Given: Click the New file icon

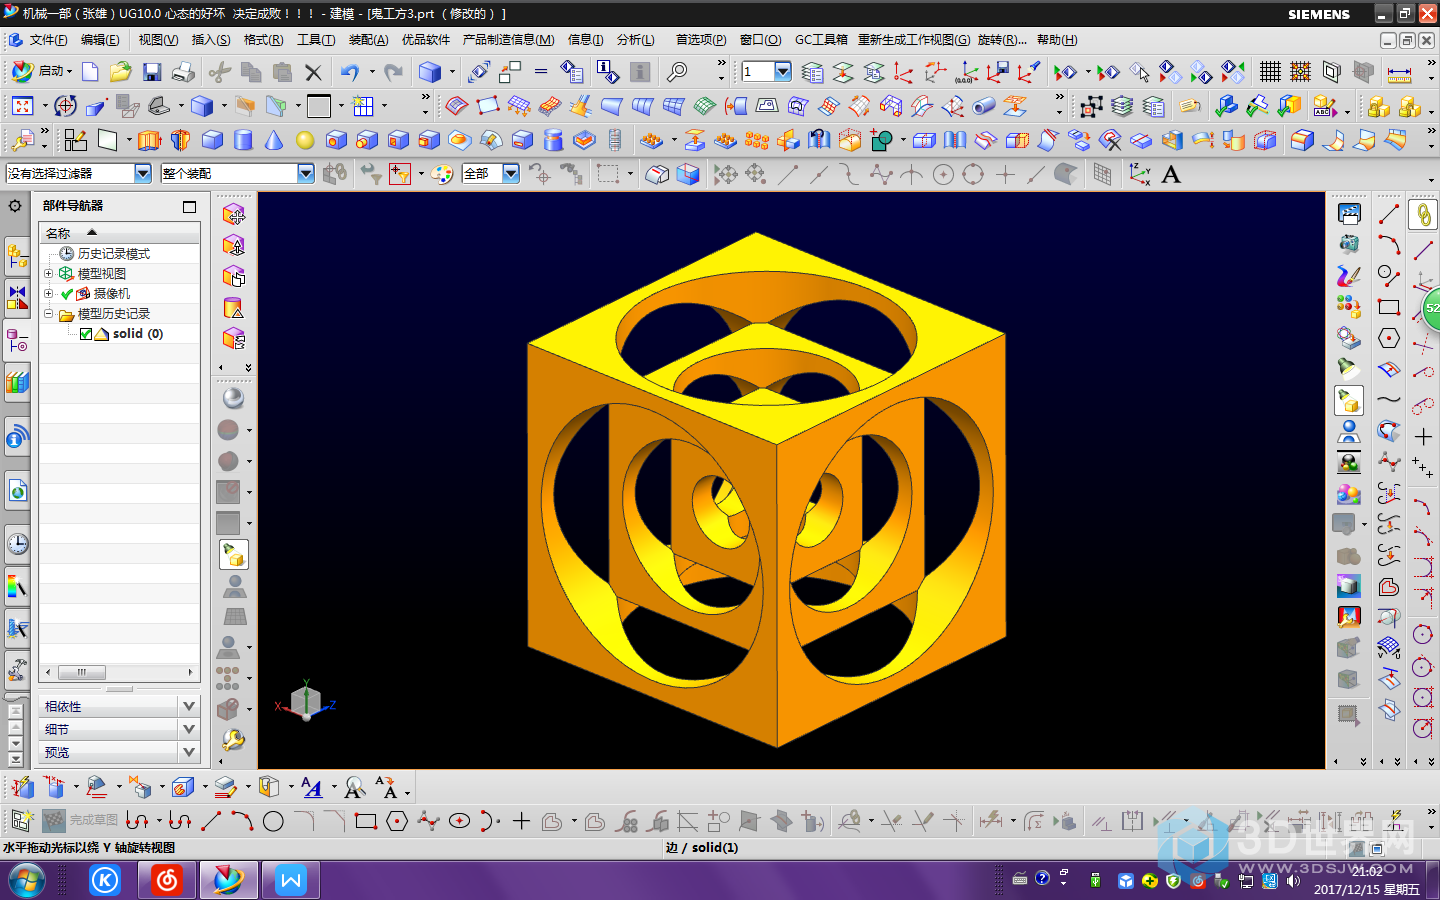Looking at the screenshot, I should 91,72.
